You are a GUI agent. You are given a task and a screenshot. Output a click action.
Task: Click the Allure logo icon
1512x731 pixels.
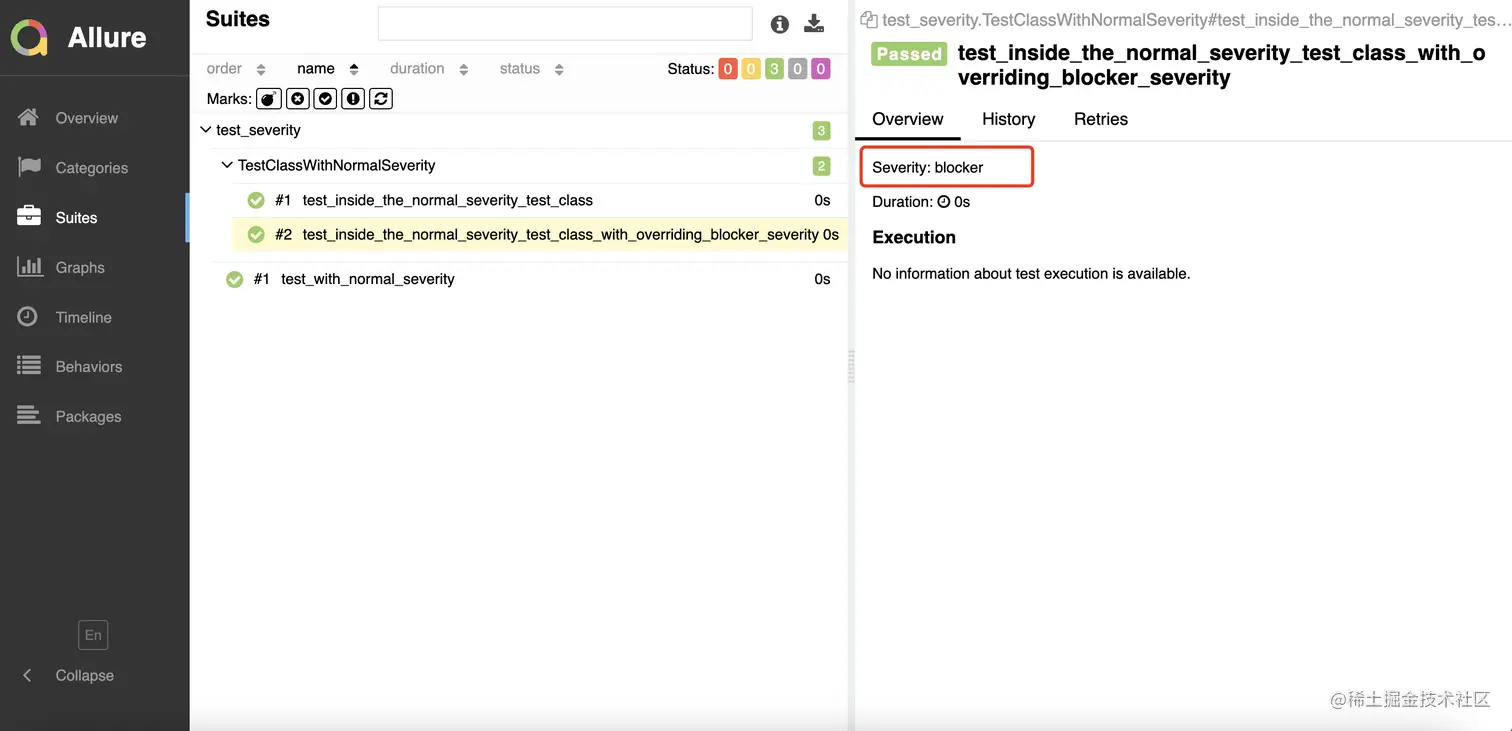(x=29, y=38)
